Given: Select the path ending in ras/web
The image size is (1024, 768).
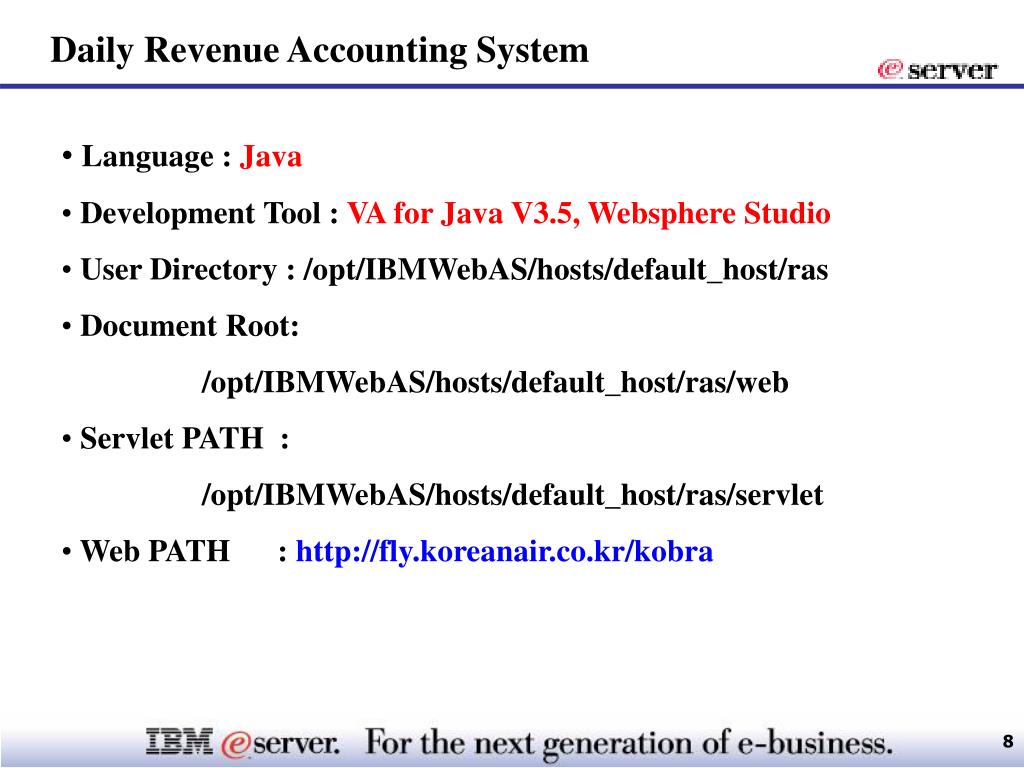Looking at the screenshot, I should click(x=495, y=383).
